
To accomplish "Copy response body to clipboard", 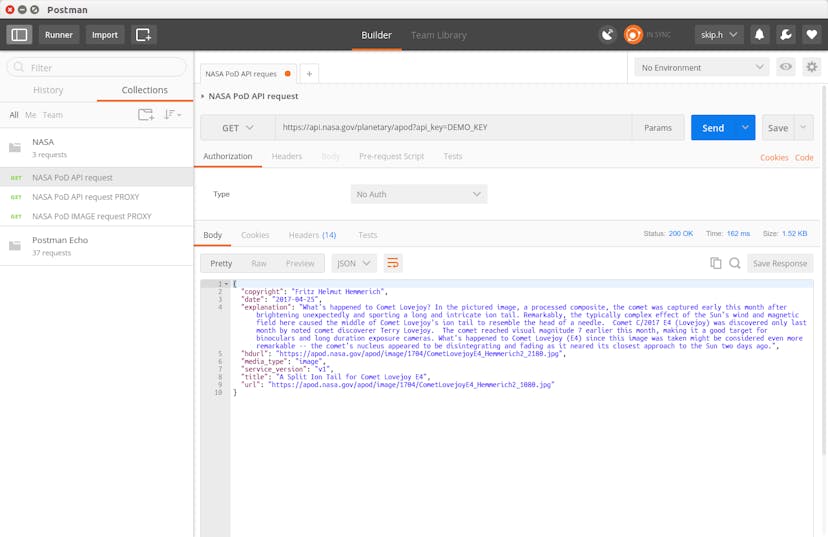I will (x=716, y=263).
